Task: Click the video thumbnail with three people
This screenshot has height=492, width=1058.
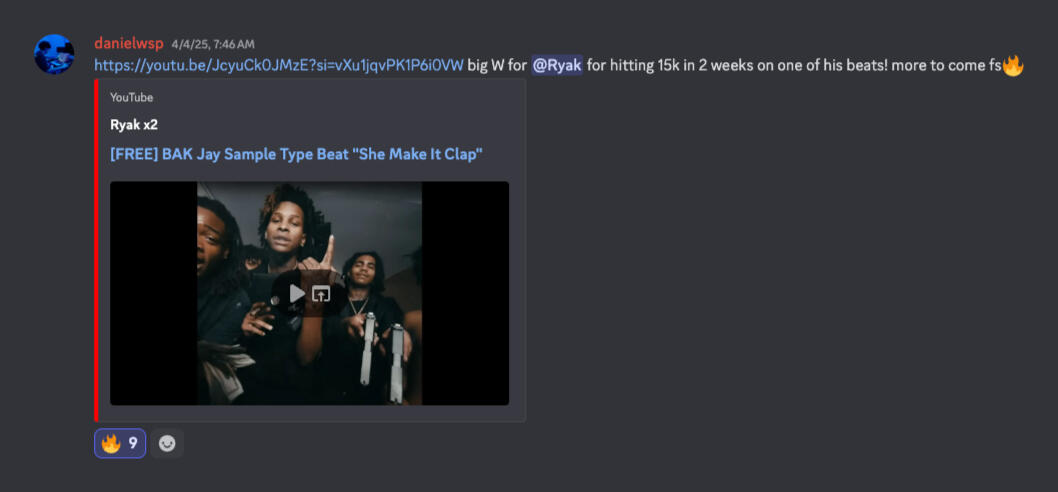Action: [x=310, y=293]
